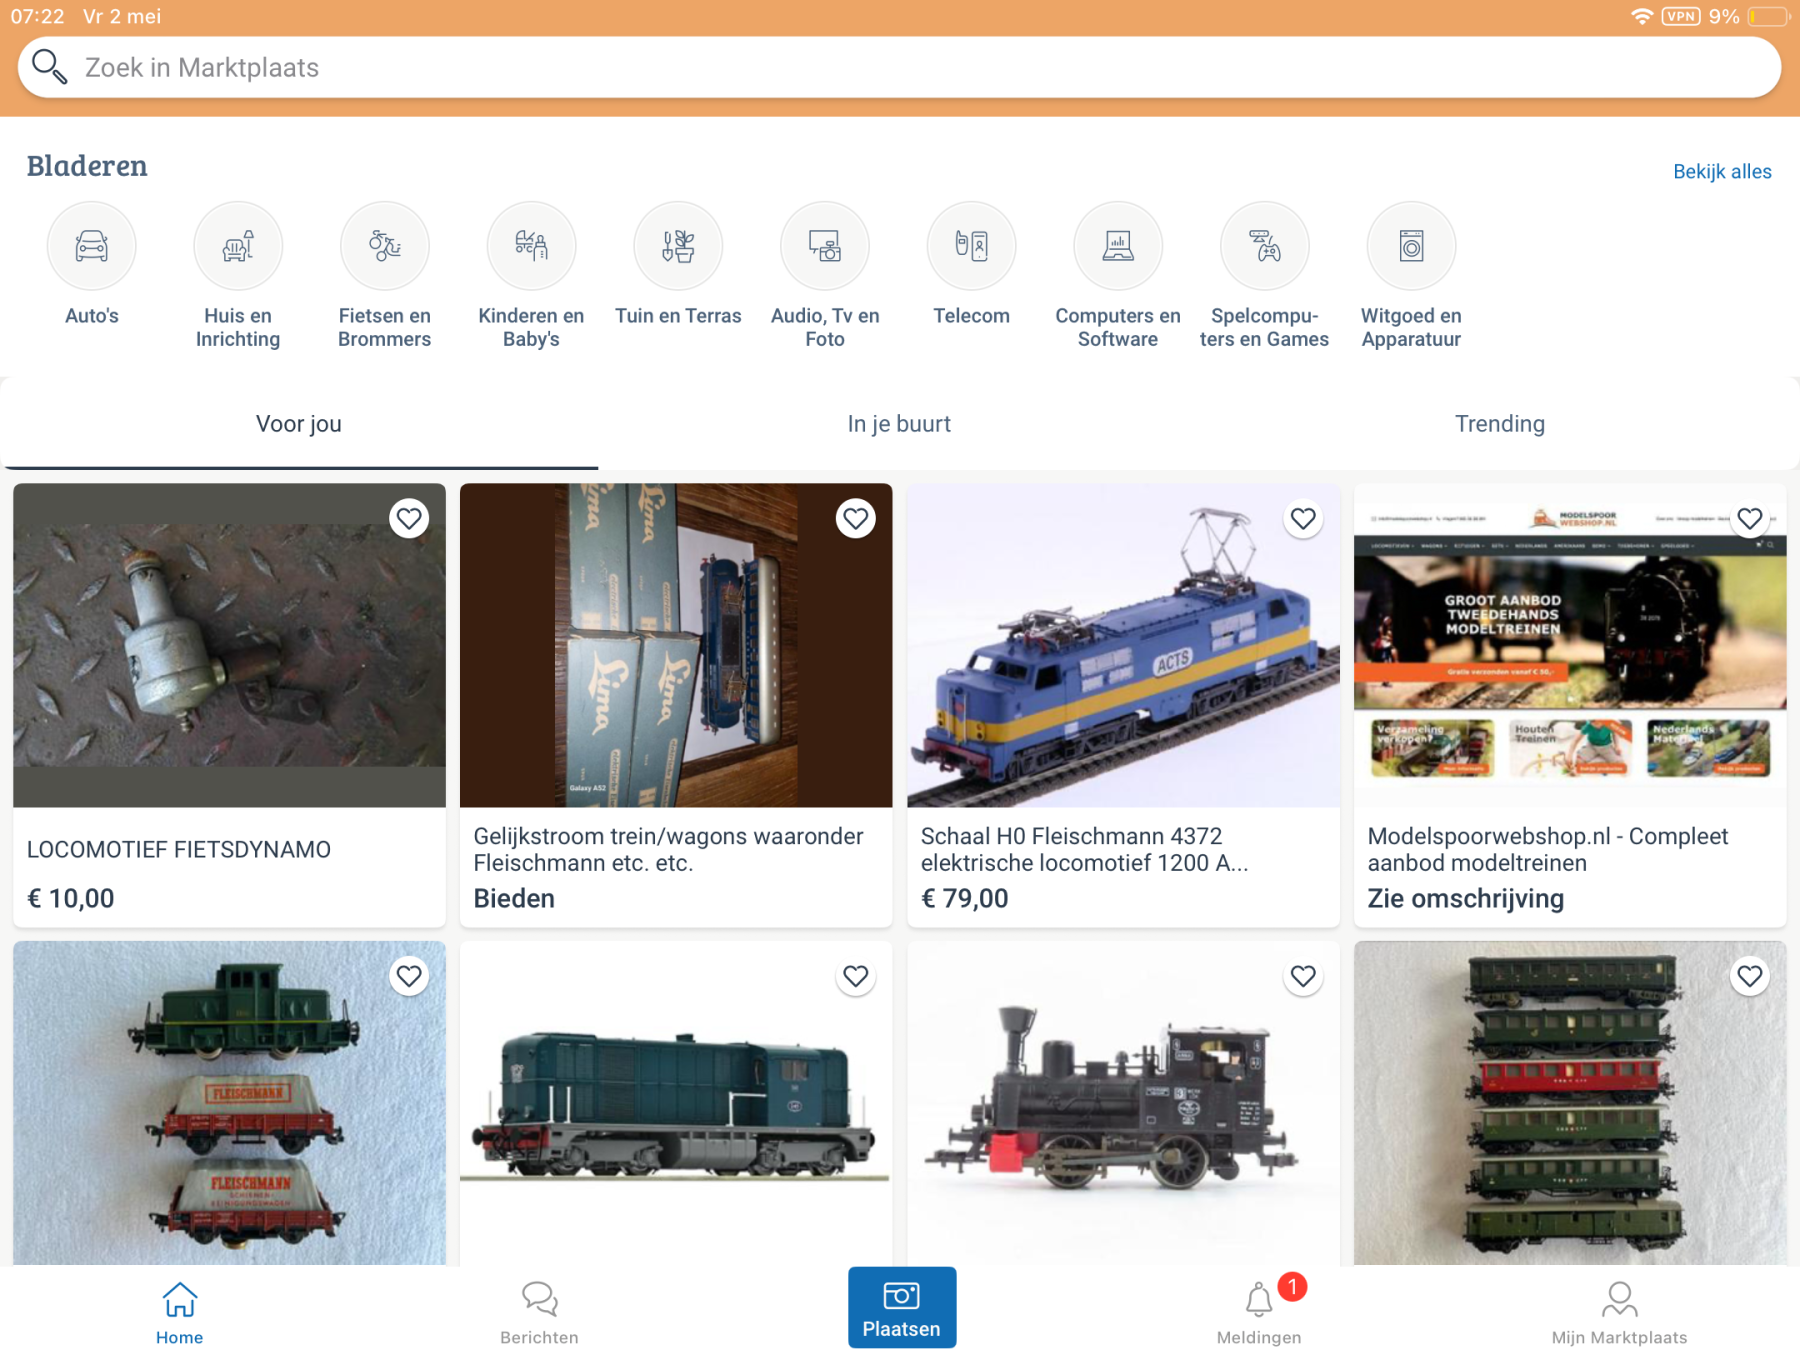The image size is (1800, 1350).
Task: Open Computers en Software category
Action: 1118,246
